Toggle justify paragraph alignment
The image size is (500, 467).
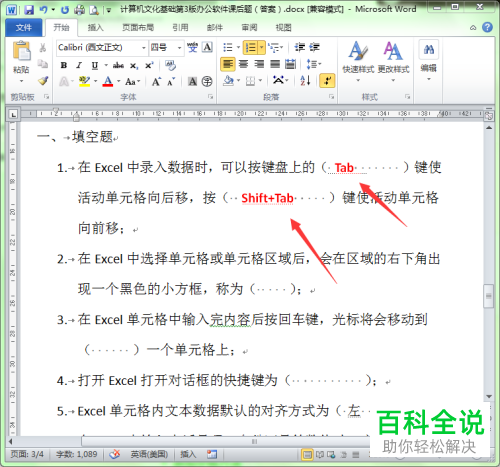(x=275, y=64)
